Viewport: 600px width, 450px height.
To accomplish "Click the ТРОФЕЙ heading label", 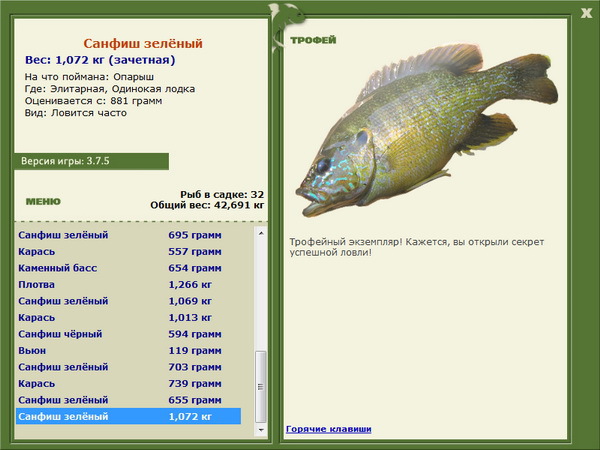I will [x=313, y=40].
